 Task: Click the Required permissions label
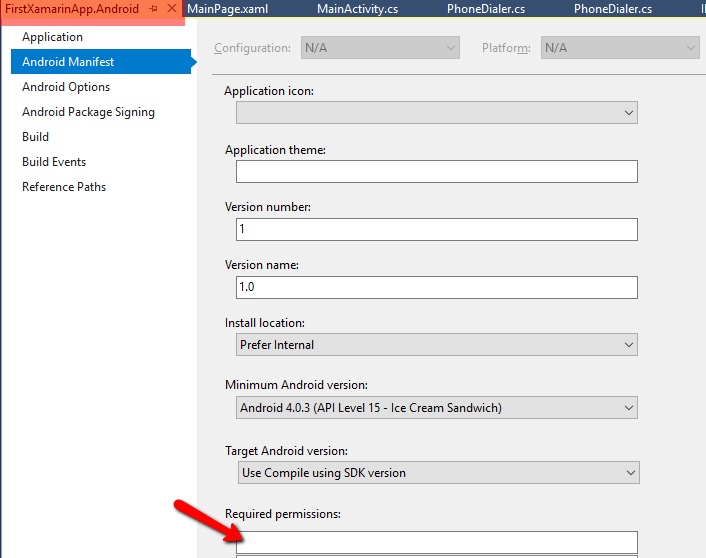(283, 514)
